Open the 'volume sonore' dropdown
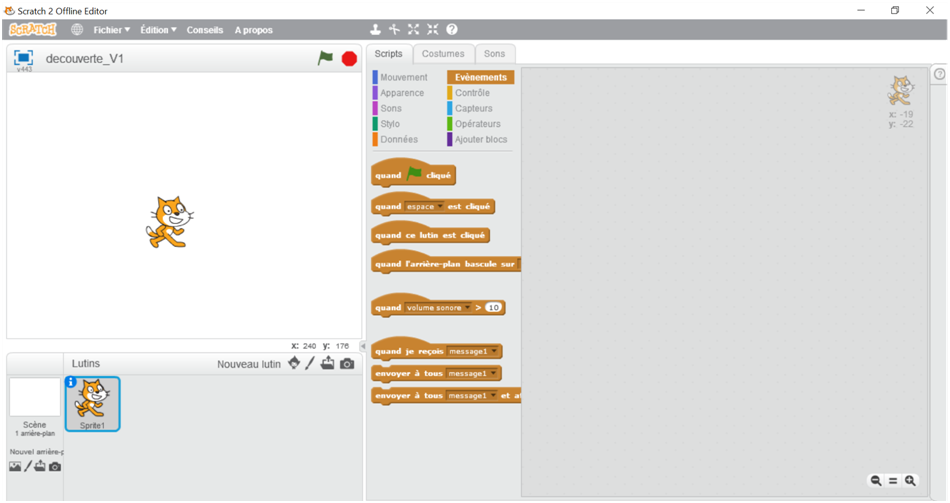Viewport: 950px width, 503px height. (467, 308)
